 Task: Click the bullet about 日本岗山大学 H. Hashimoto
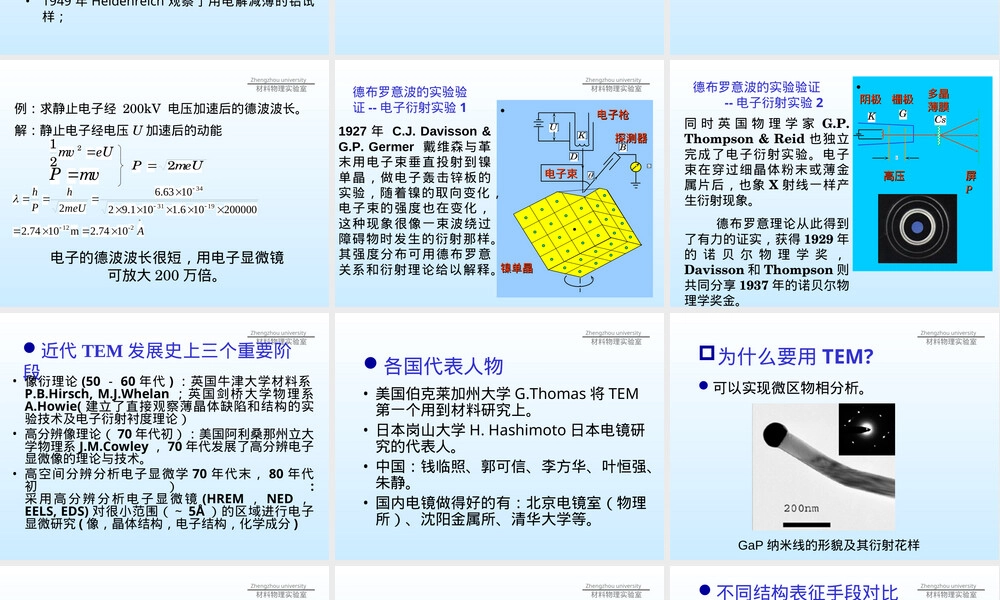510,438
